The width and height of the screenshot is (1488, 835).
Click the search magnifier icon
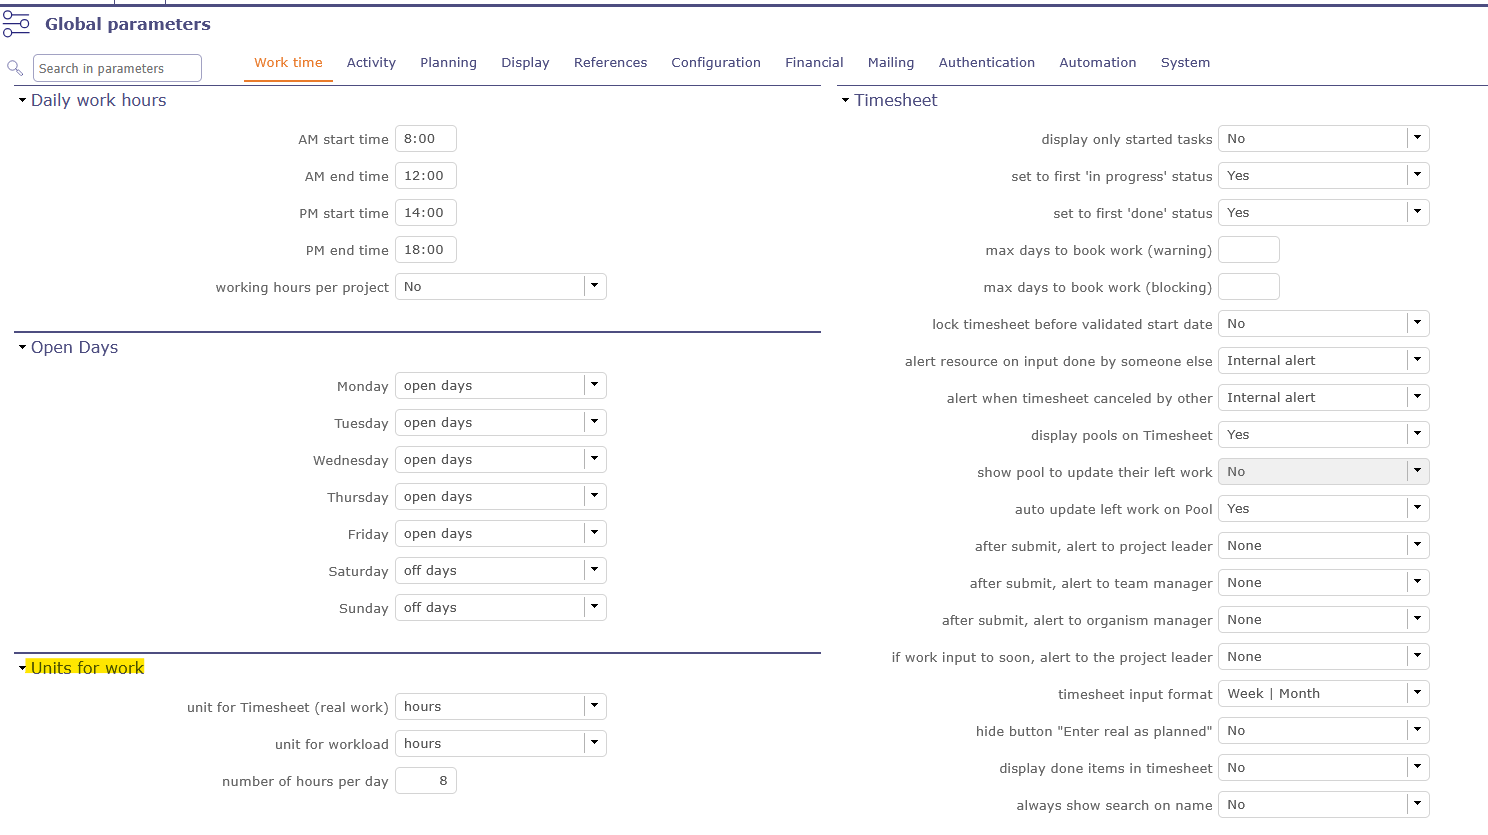point(15,68)
